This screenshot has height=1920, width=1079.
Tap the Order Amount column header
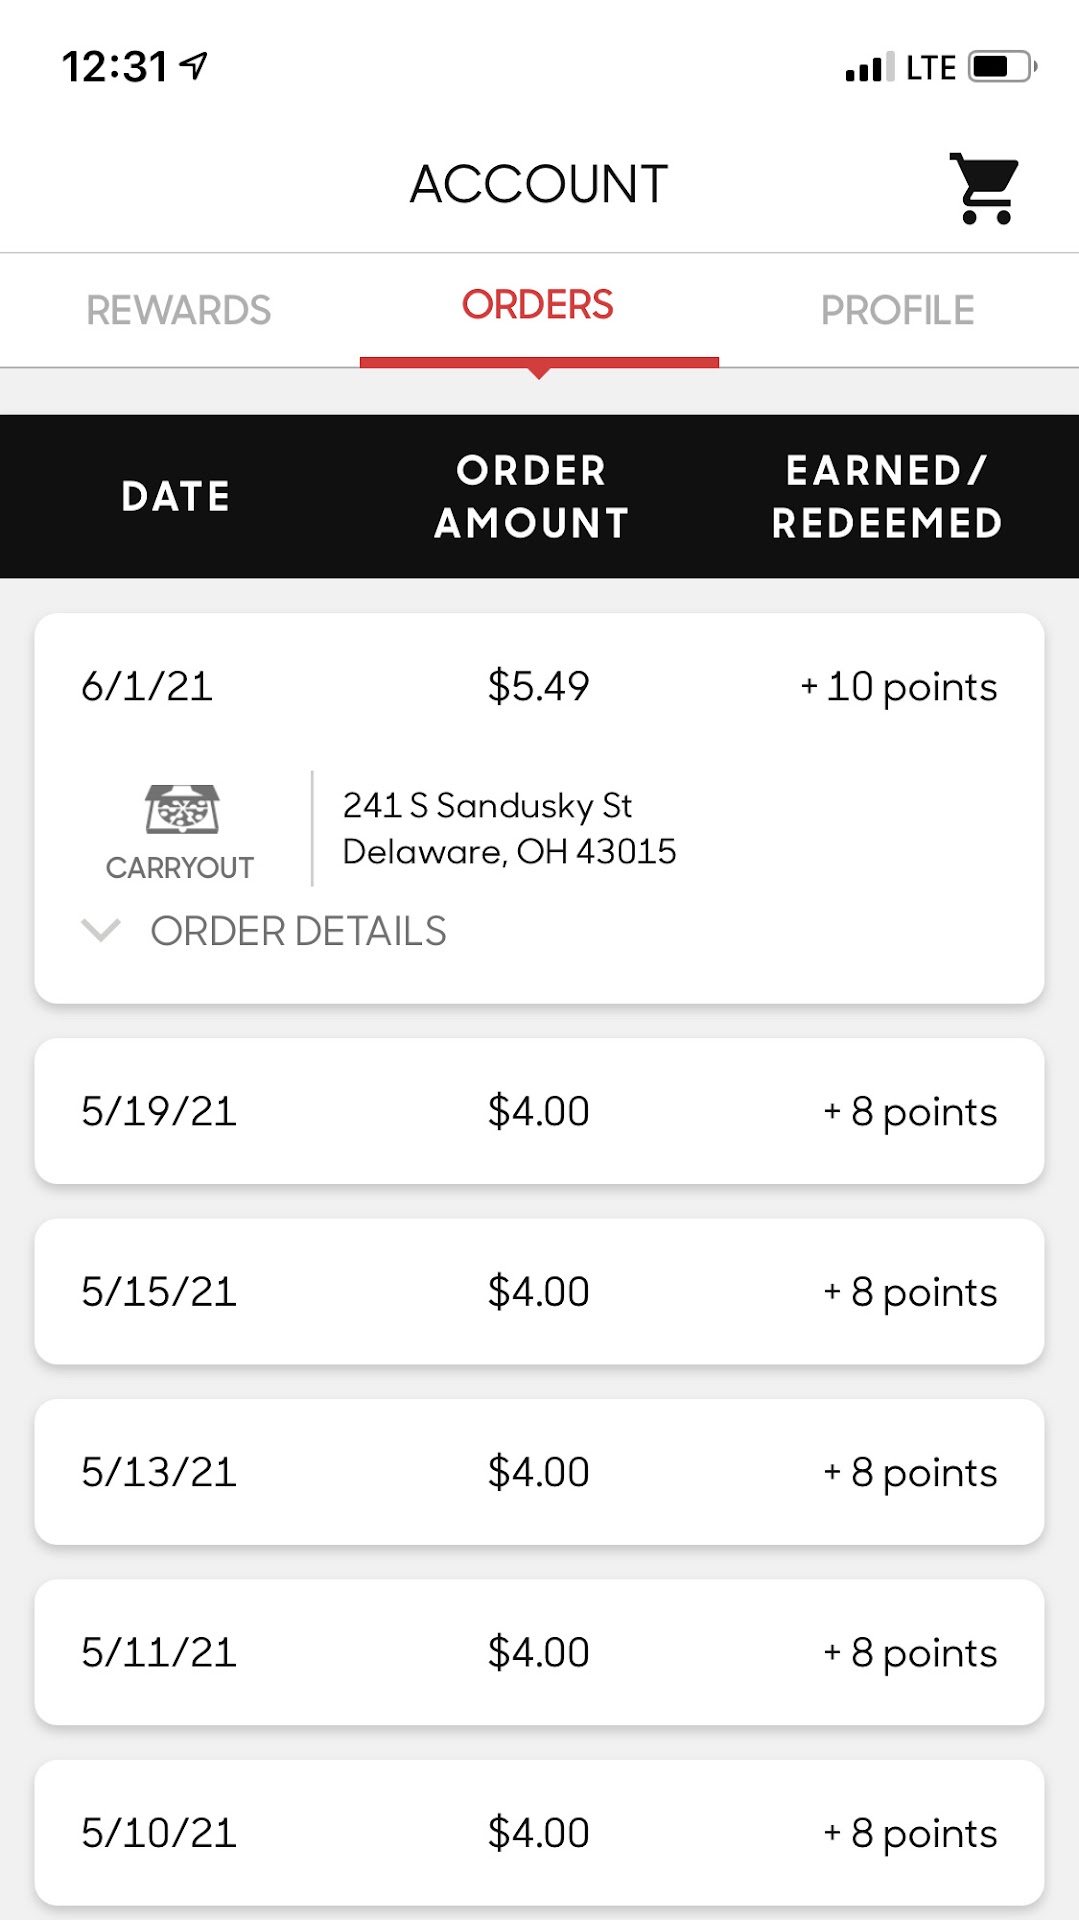(x=532, y=496)
